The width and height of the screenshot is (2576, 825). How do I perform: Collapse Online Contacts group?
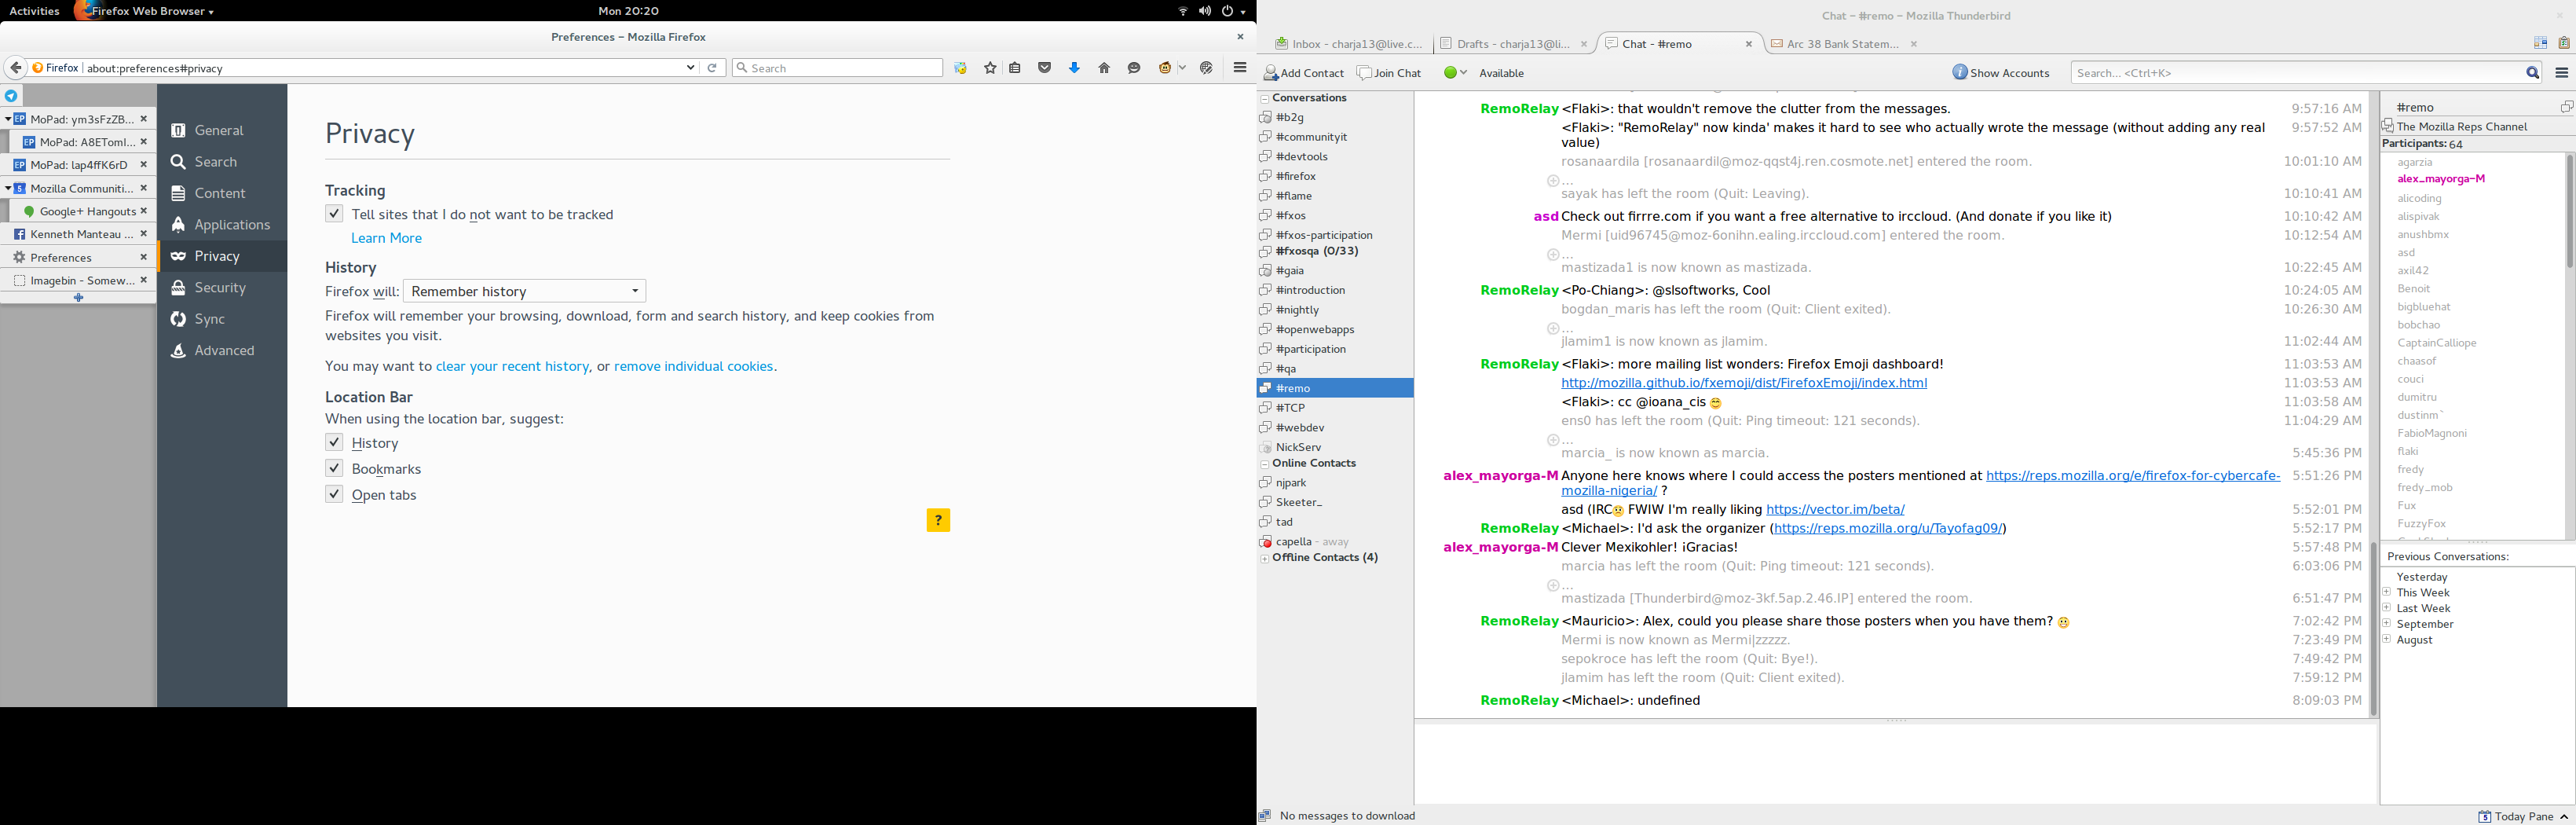coord(1265,464)
